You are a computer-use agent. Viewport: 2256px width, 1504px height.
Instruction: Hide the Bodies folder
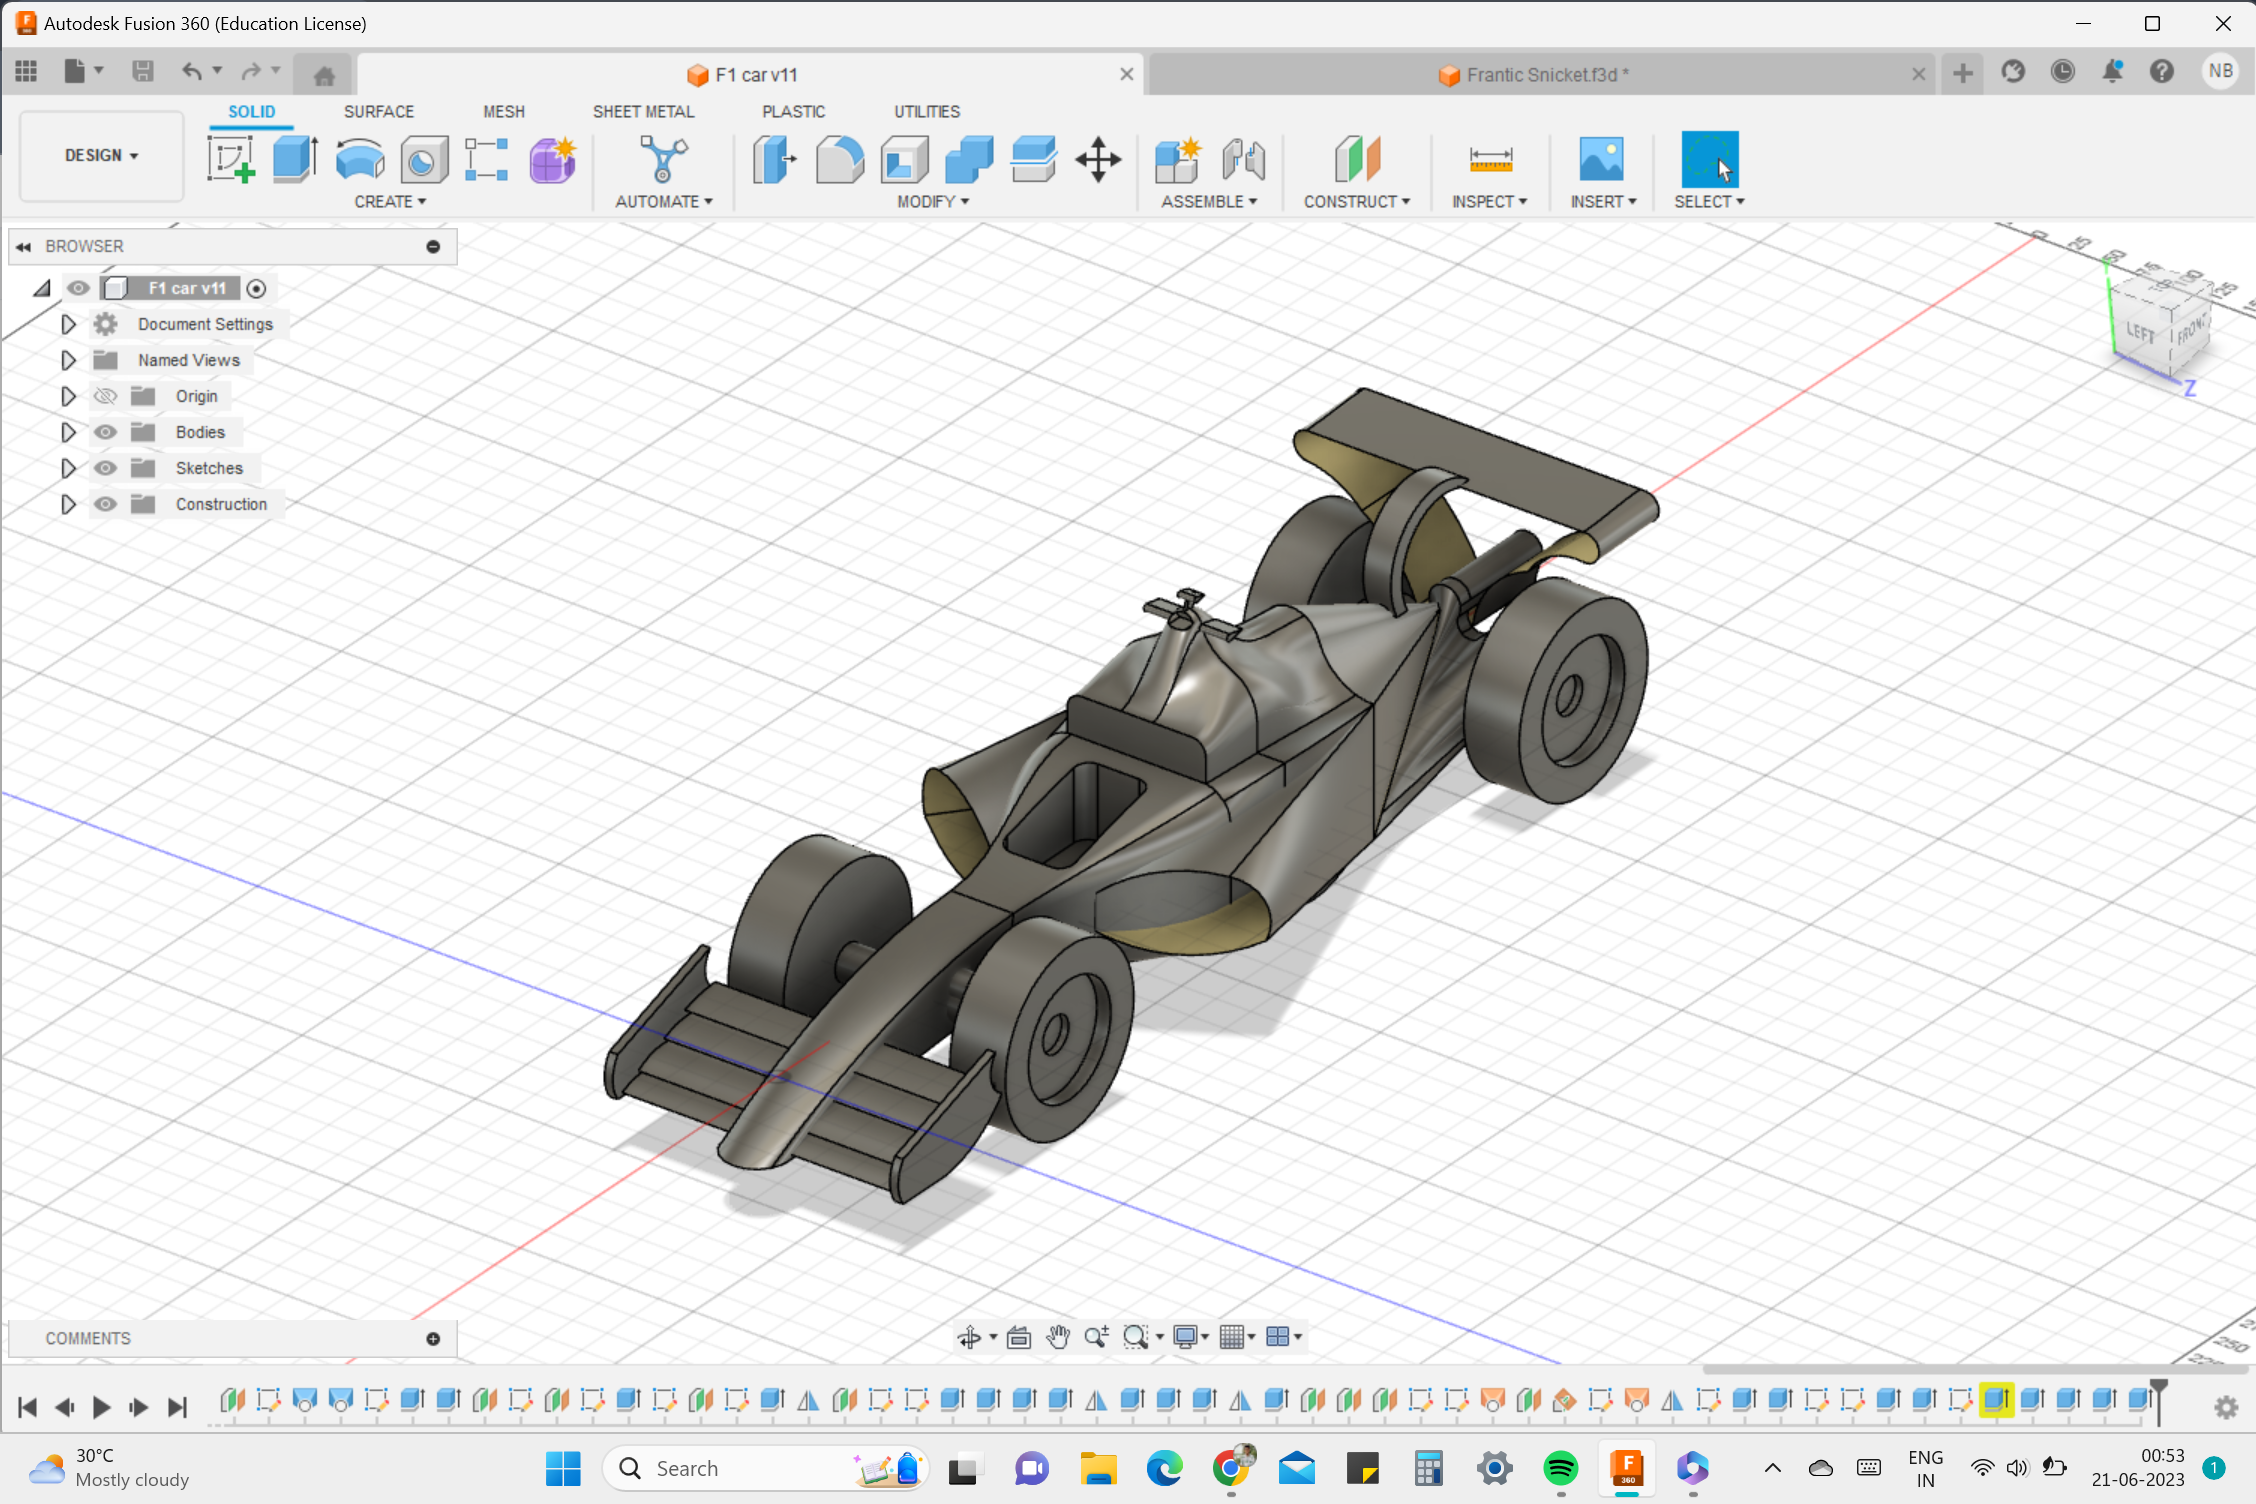pyautogui.click(x=105, y=431)
